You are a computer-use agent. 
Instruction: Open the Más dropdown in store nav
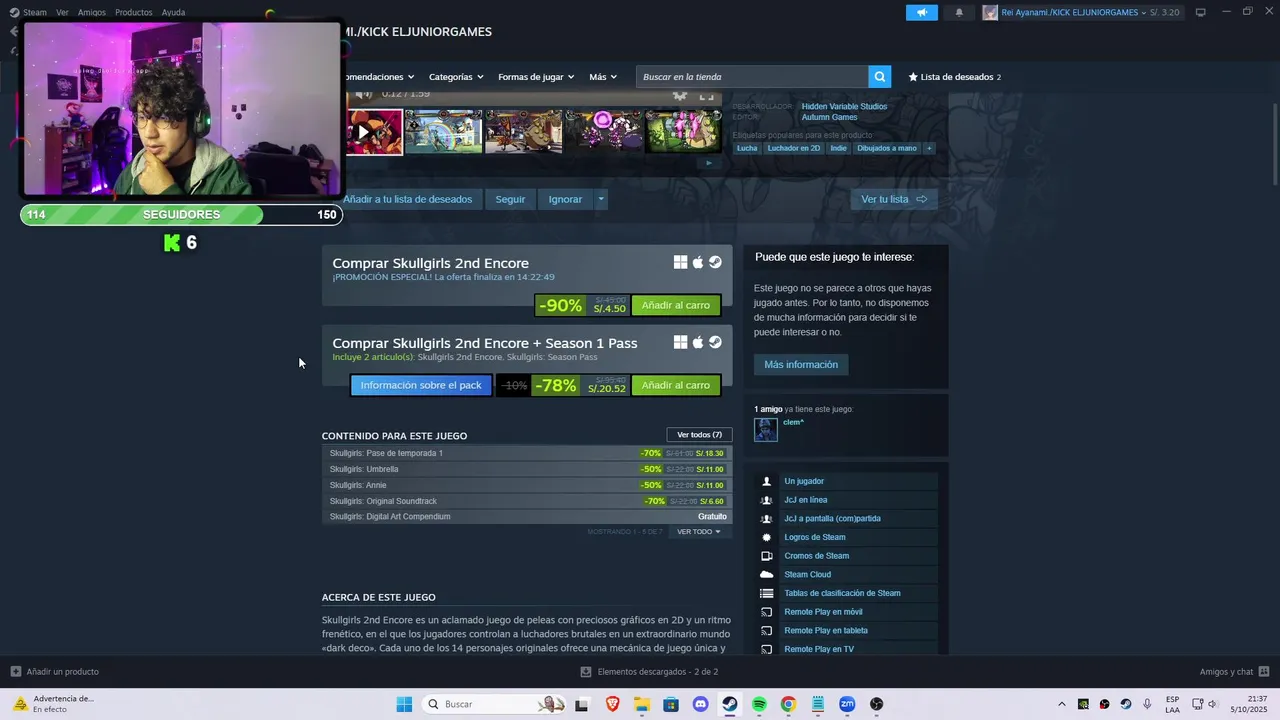tap(603, 77)
